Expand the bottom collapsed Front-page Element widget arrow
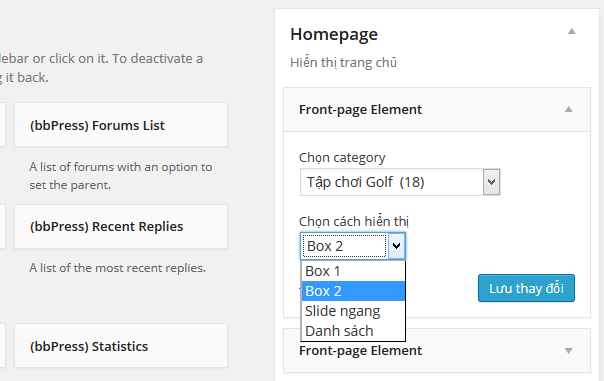 569,351
